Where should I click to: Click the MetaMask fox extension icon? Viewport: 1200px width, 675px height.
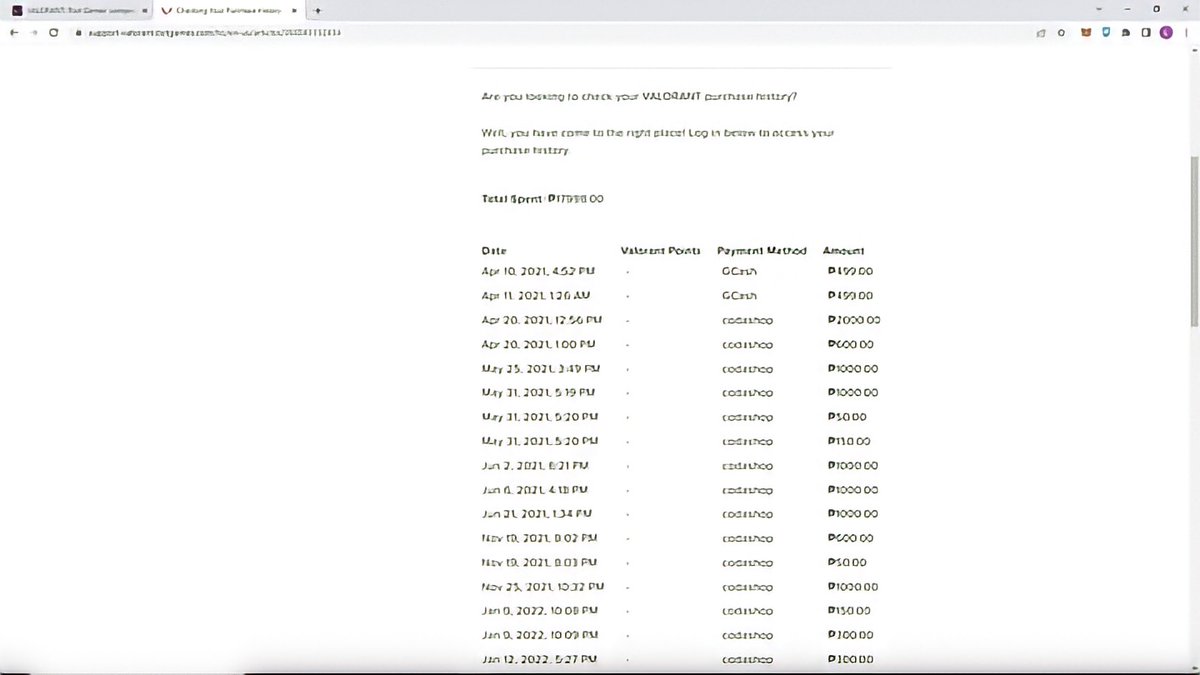1087,32
